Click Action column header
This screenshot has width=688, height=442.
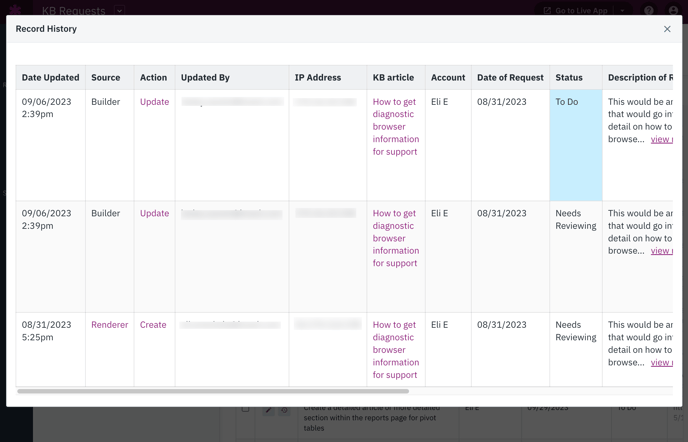point(154,78)
